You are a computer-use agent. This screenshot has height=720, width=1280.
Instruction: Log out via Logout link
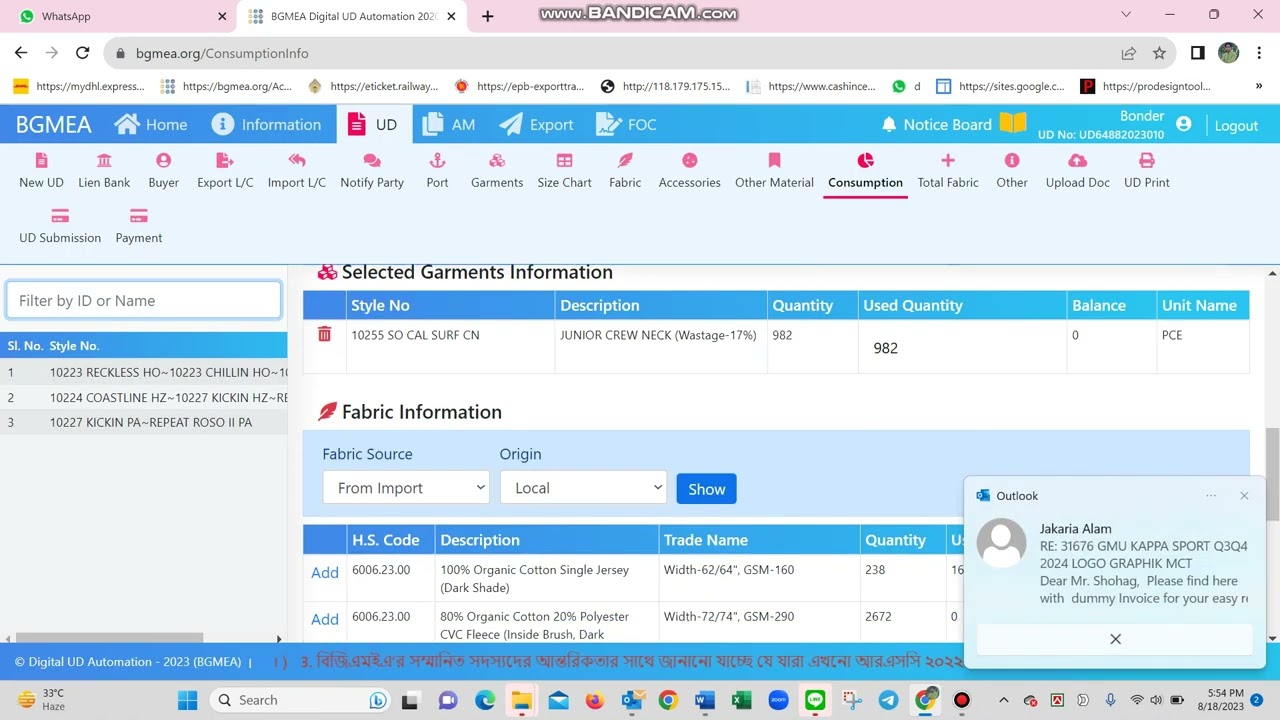coord(1236,125)
